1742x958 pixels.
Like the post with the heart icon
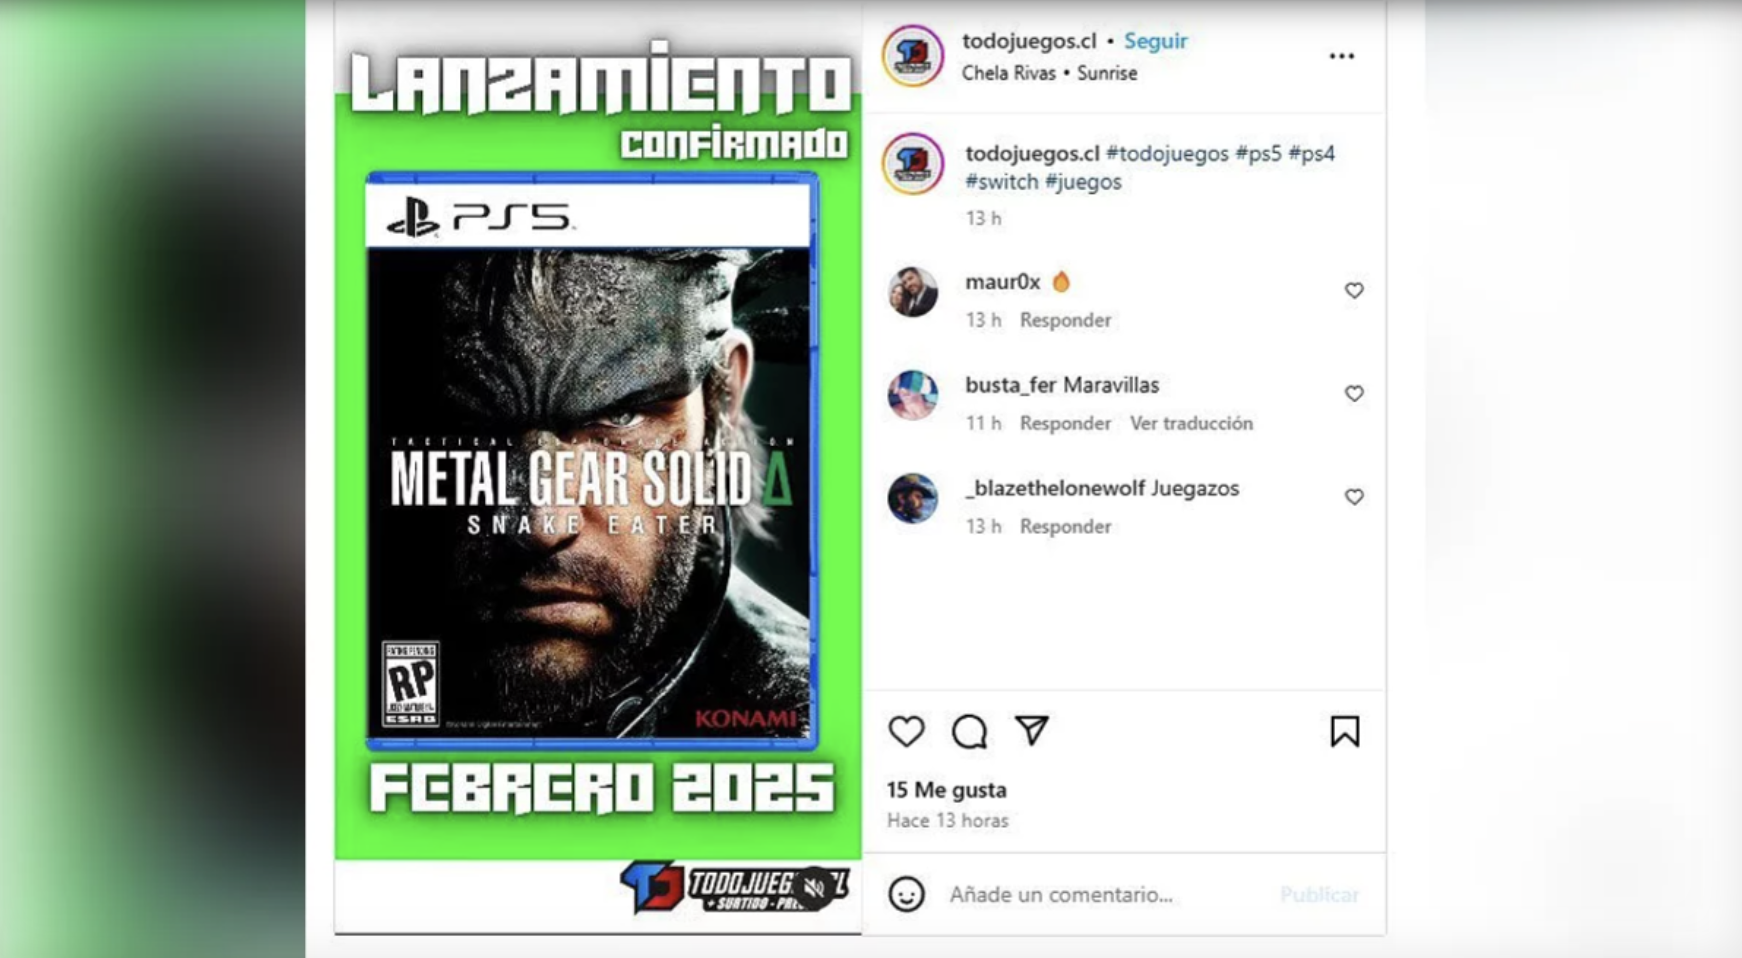click(x=906, y=731)
